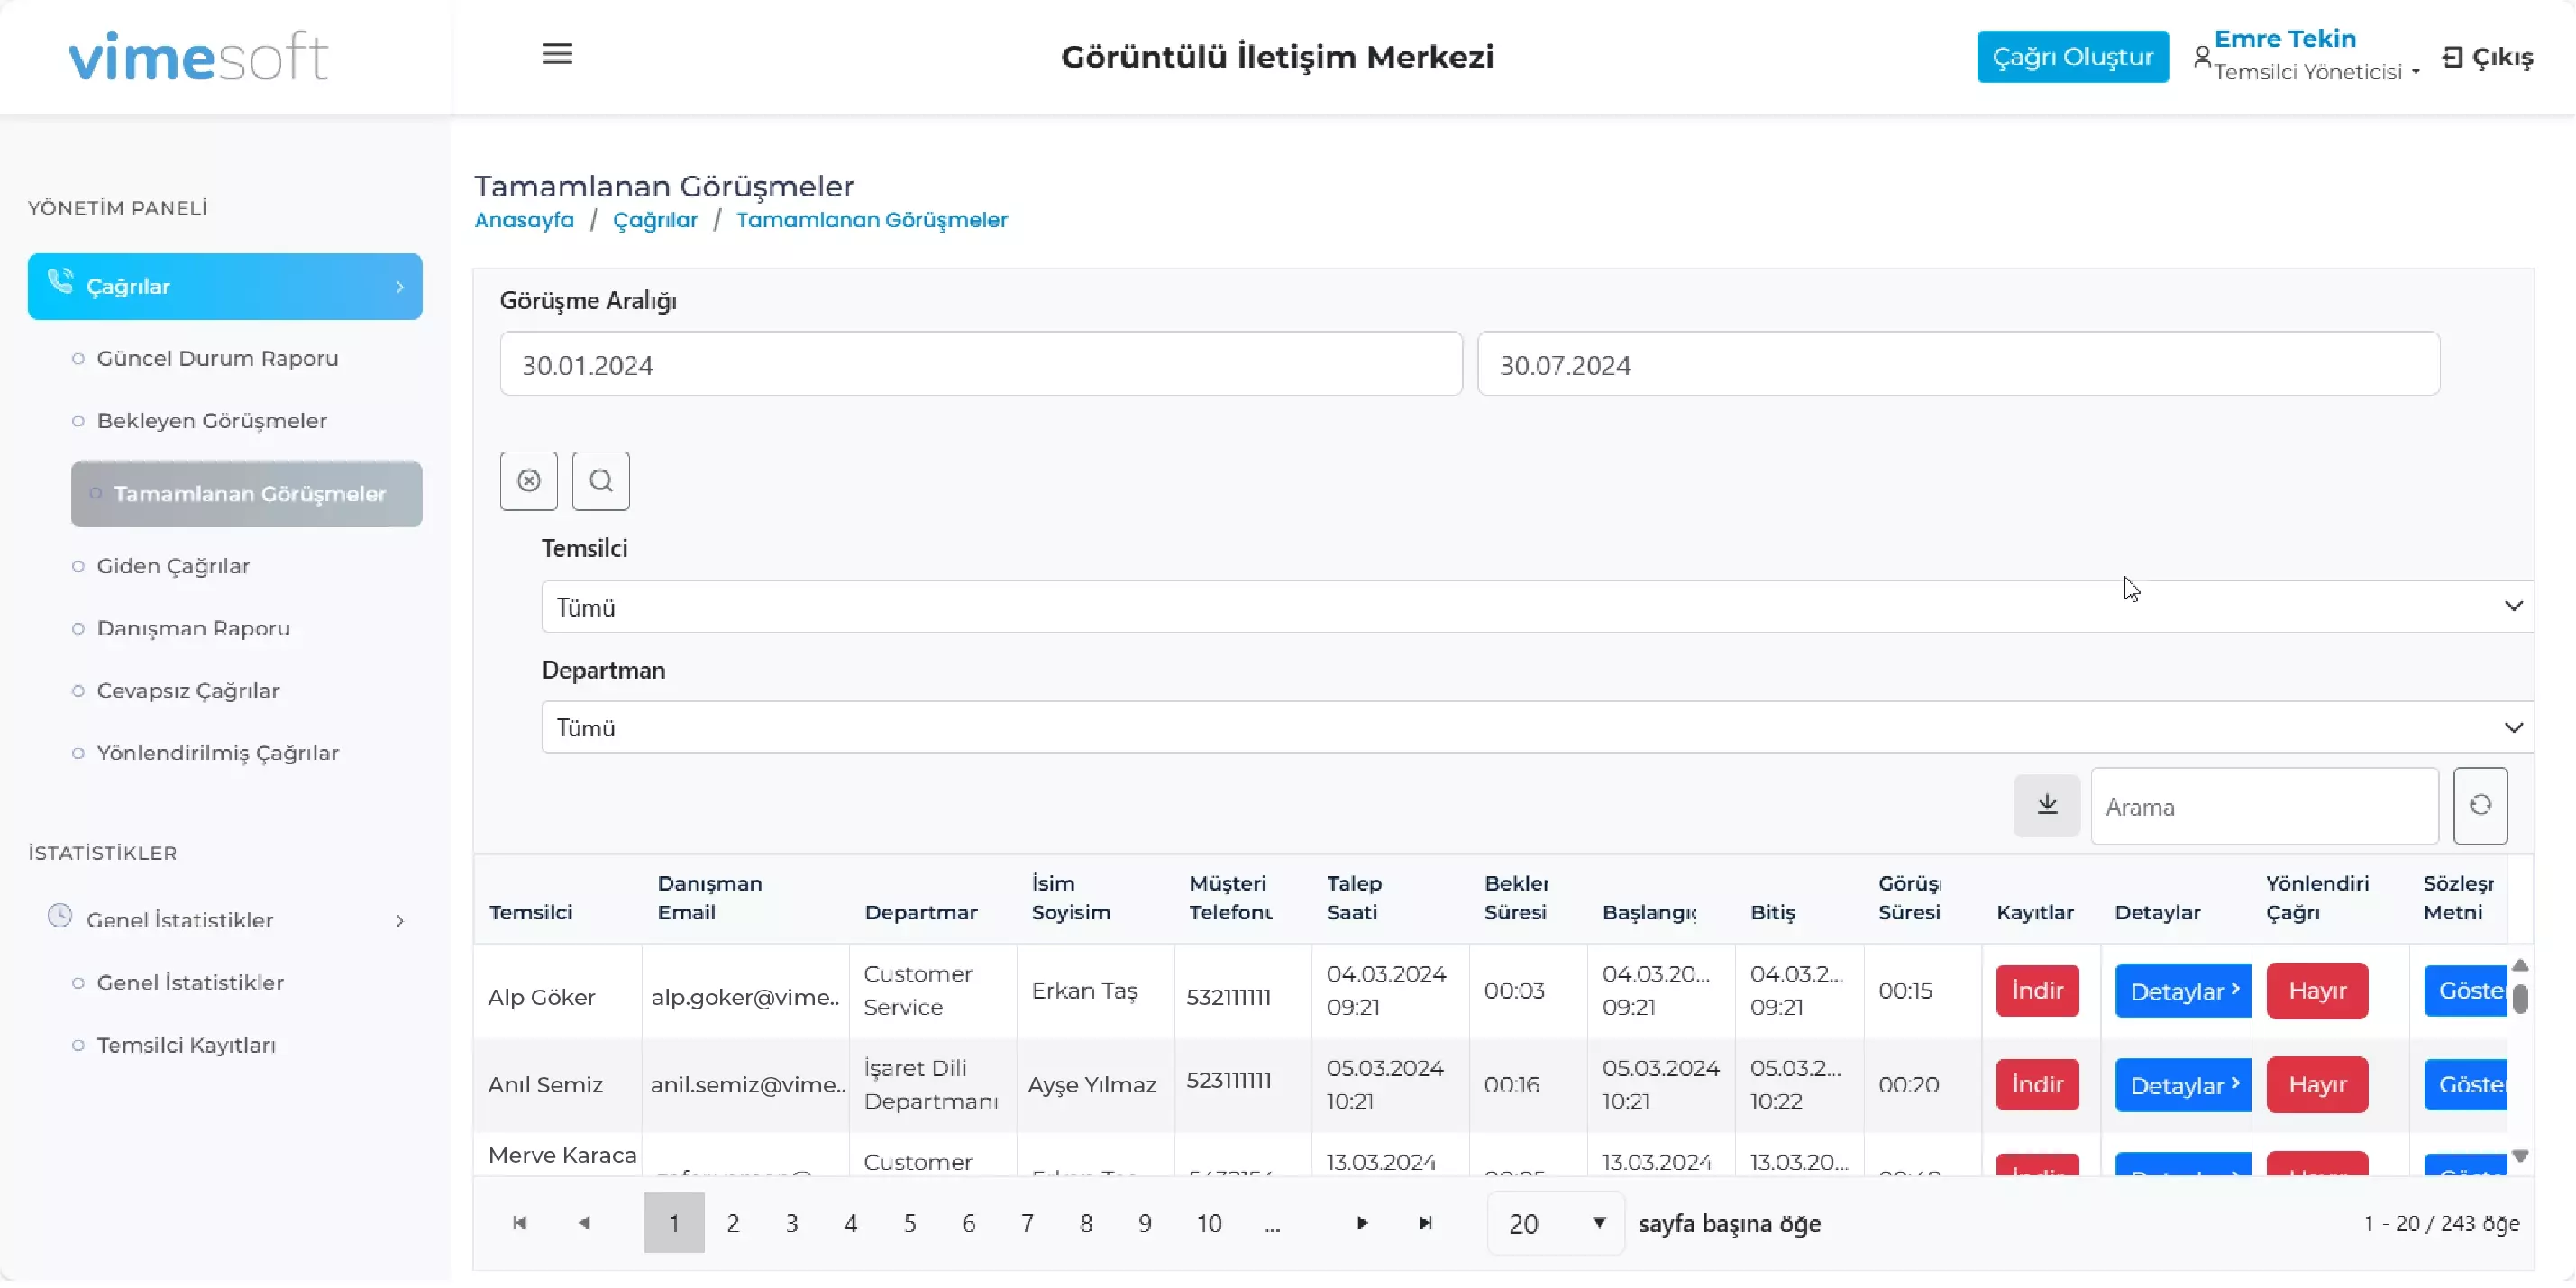Open the Departman dropdown
This screenshot has height=1288, width=2576.
click(1538, 727)
